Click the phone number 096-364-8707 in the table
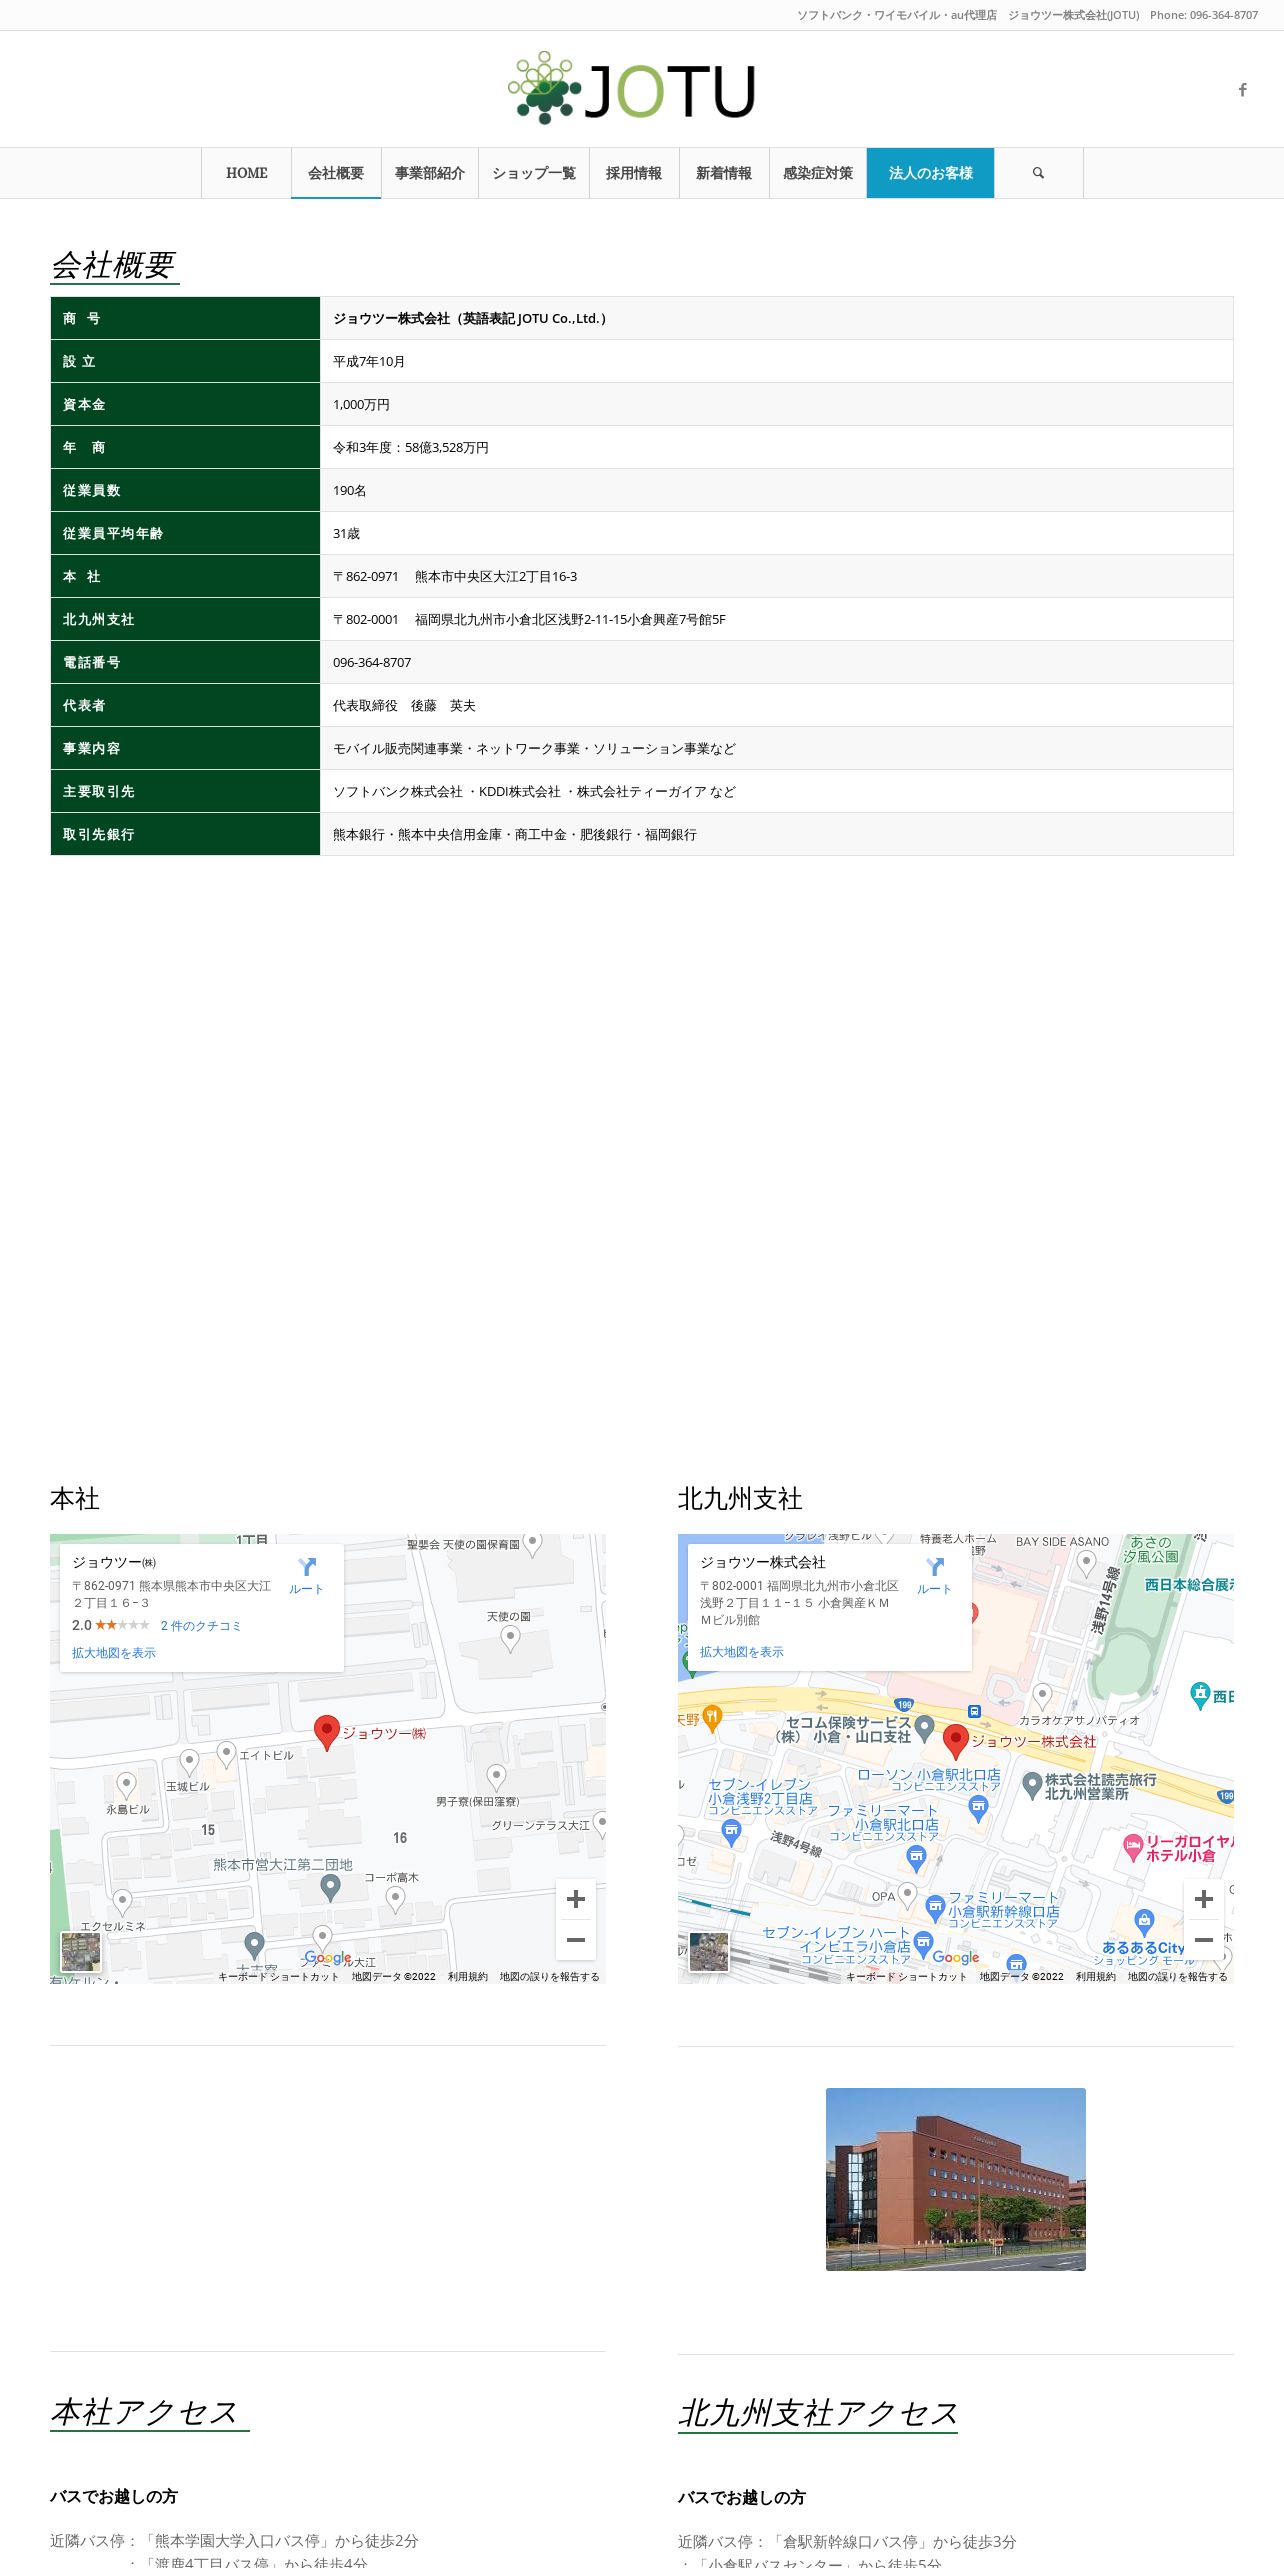1284x2568 pixels. tap(372, 662)
